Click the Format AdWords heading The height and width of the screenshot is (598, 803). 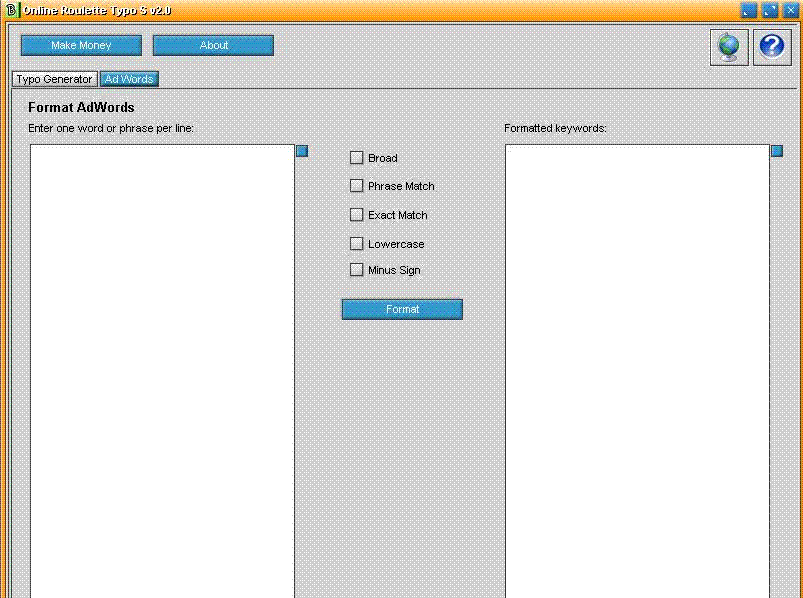coord(81,108)
